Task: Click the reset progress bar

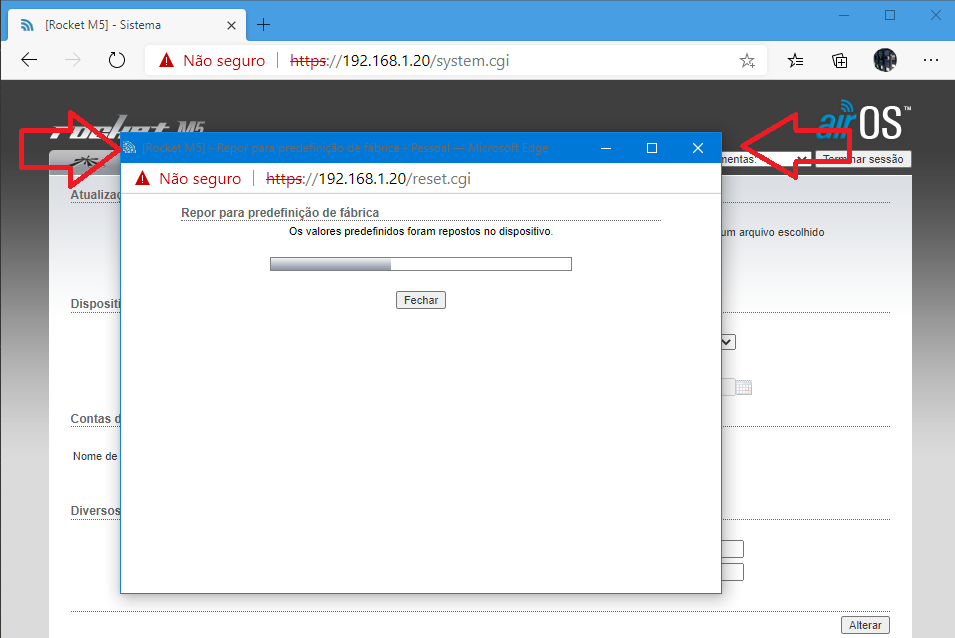Action: (x=421, y=264)
